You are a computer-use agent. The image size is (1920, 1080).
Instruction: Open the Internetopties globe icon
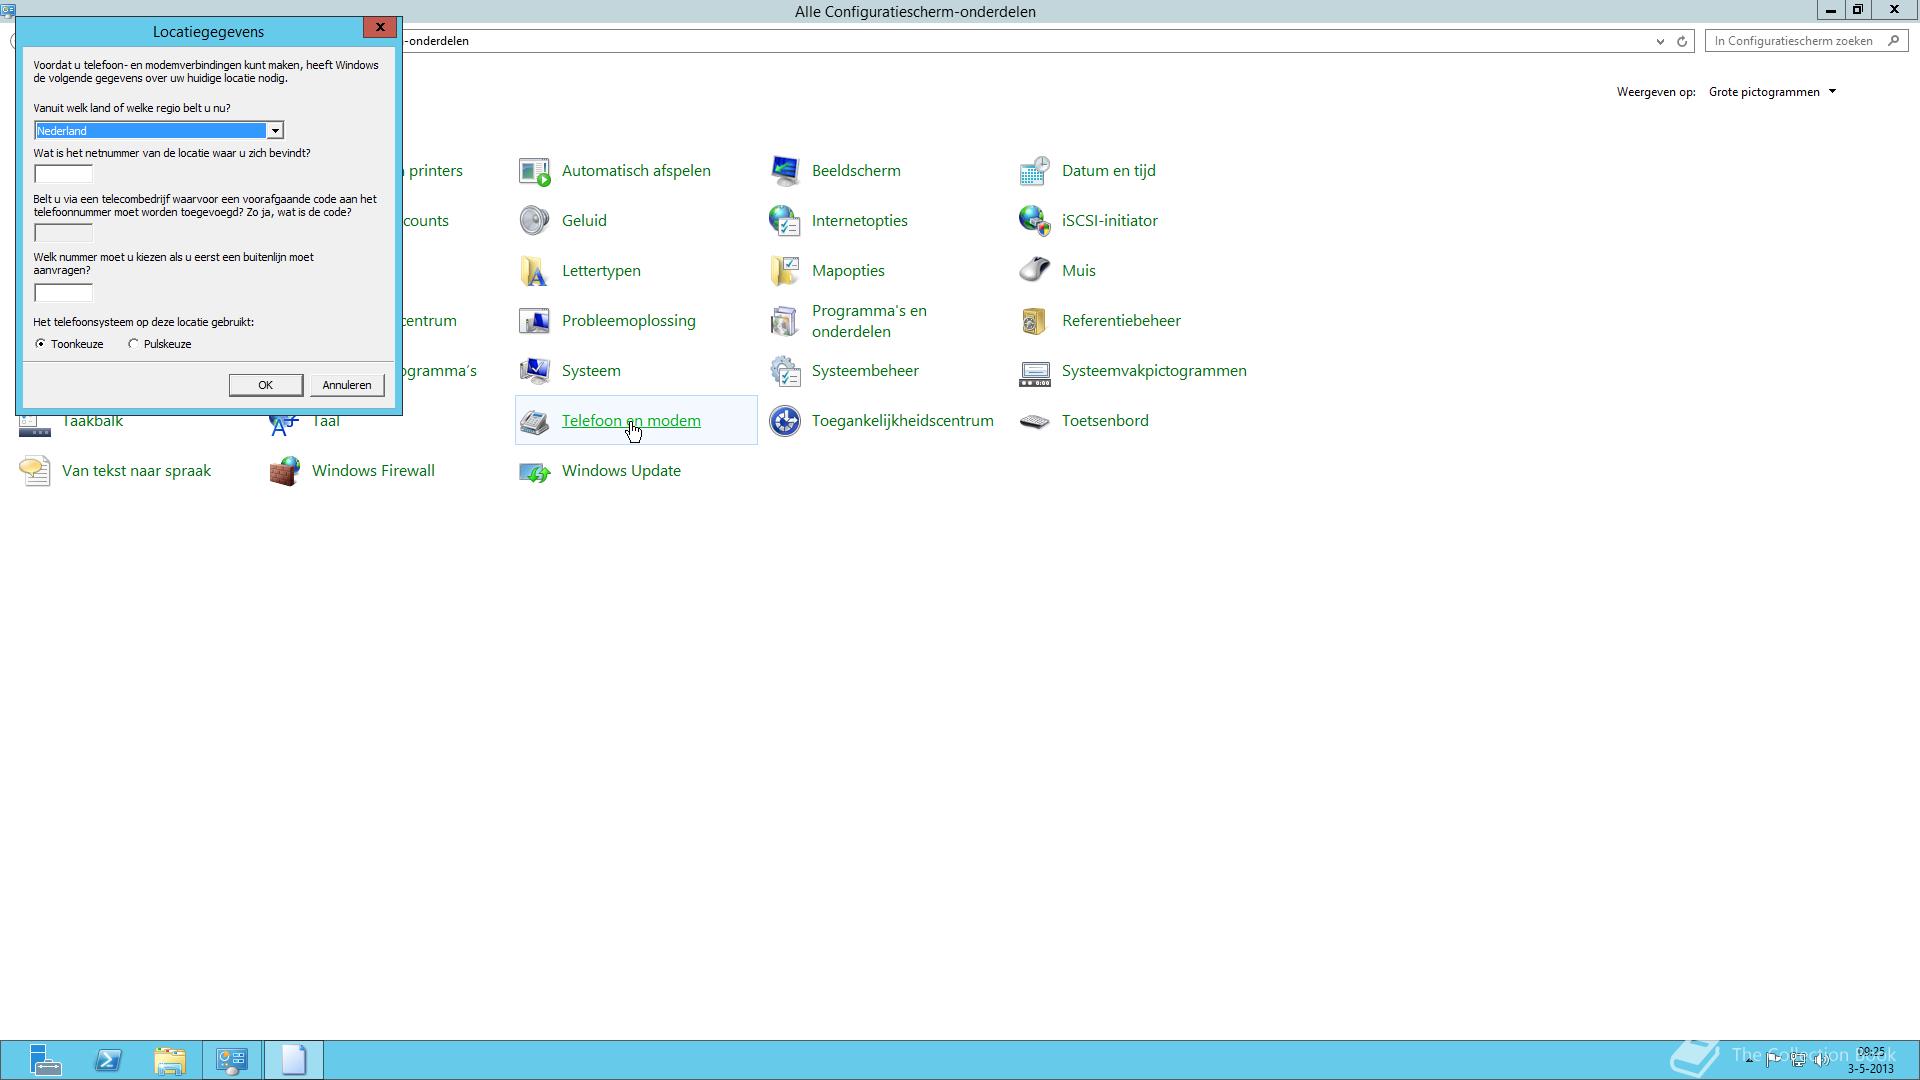click(x=785, y=221)
